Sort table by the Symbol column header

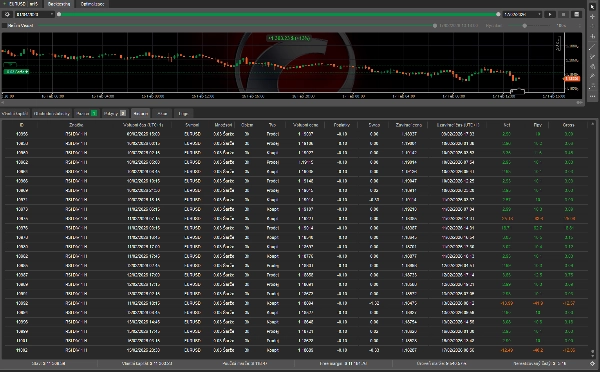point(192,125)
